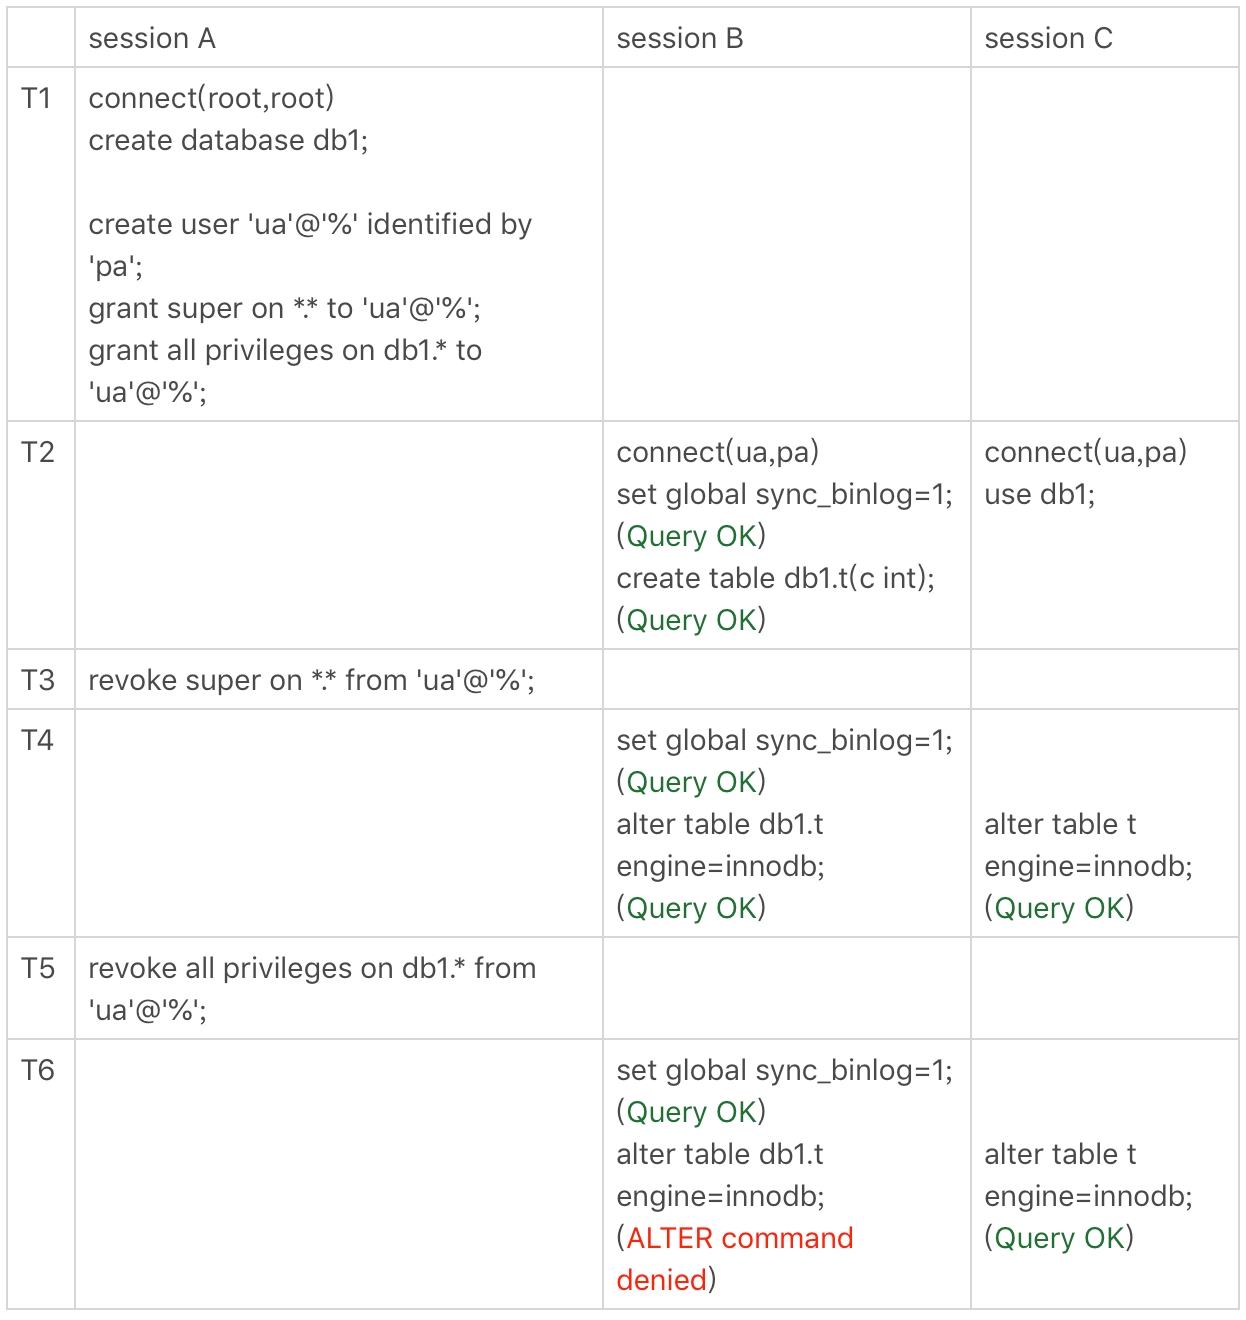Select the T6 row label
The image size is (1246, 1320).
[38, 1070]
